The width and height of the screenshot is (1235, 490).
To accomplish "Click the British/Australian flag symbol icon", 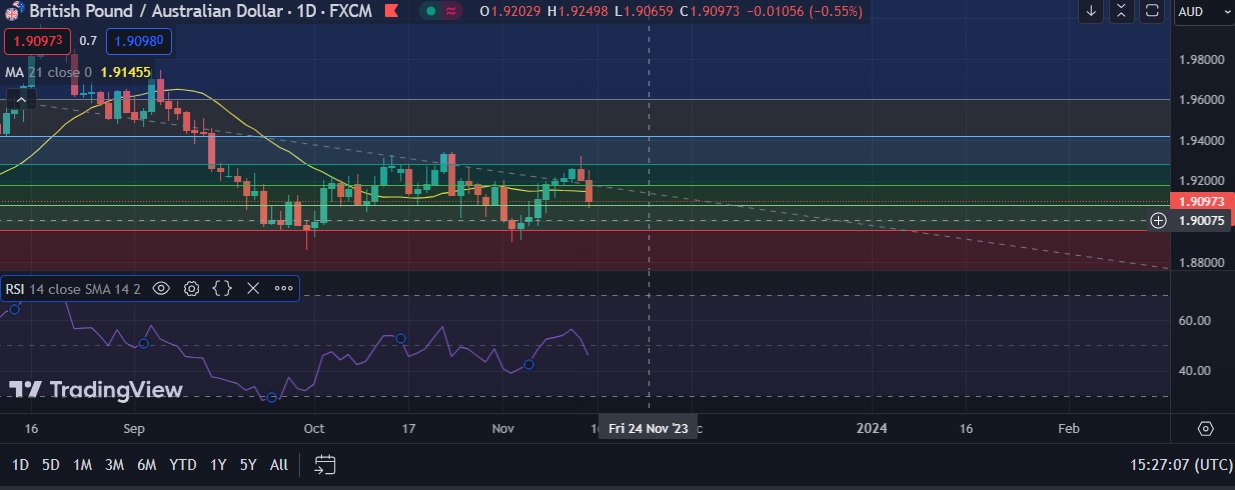I will 14,11.
